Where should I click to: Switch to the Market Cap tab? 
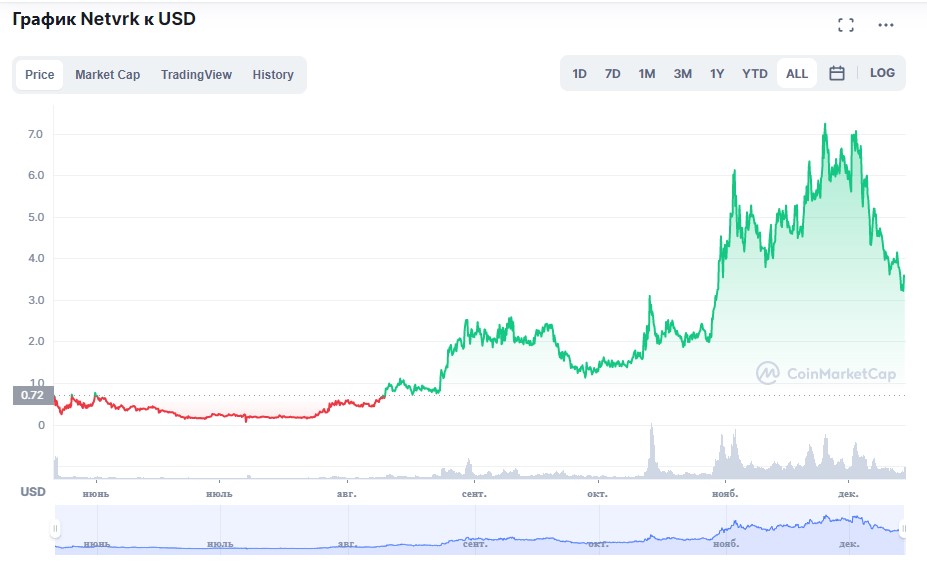coord(108,75)
